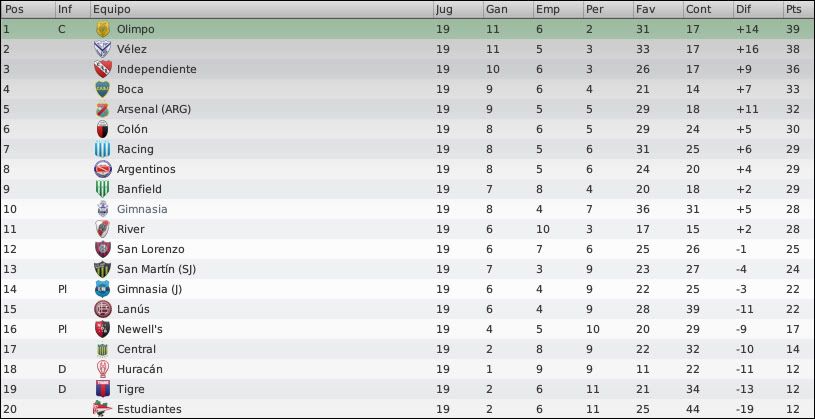Click the Newell's team name
The image size is (815, 419).
139,329
